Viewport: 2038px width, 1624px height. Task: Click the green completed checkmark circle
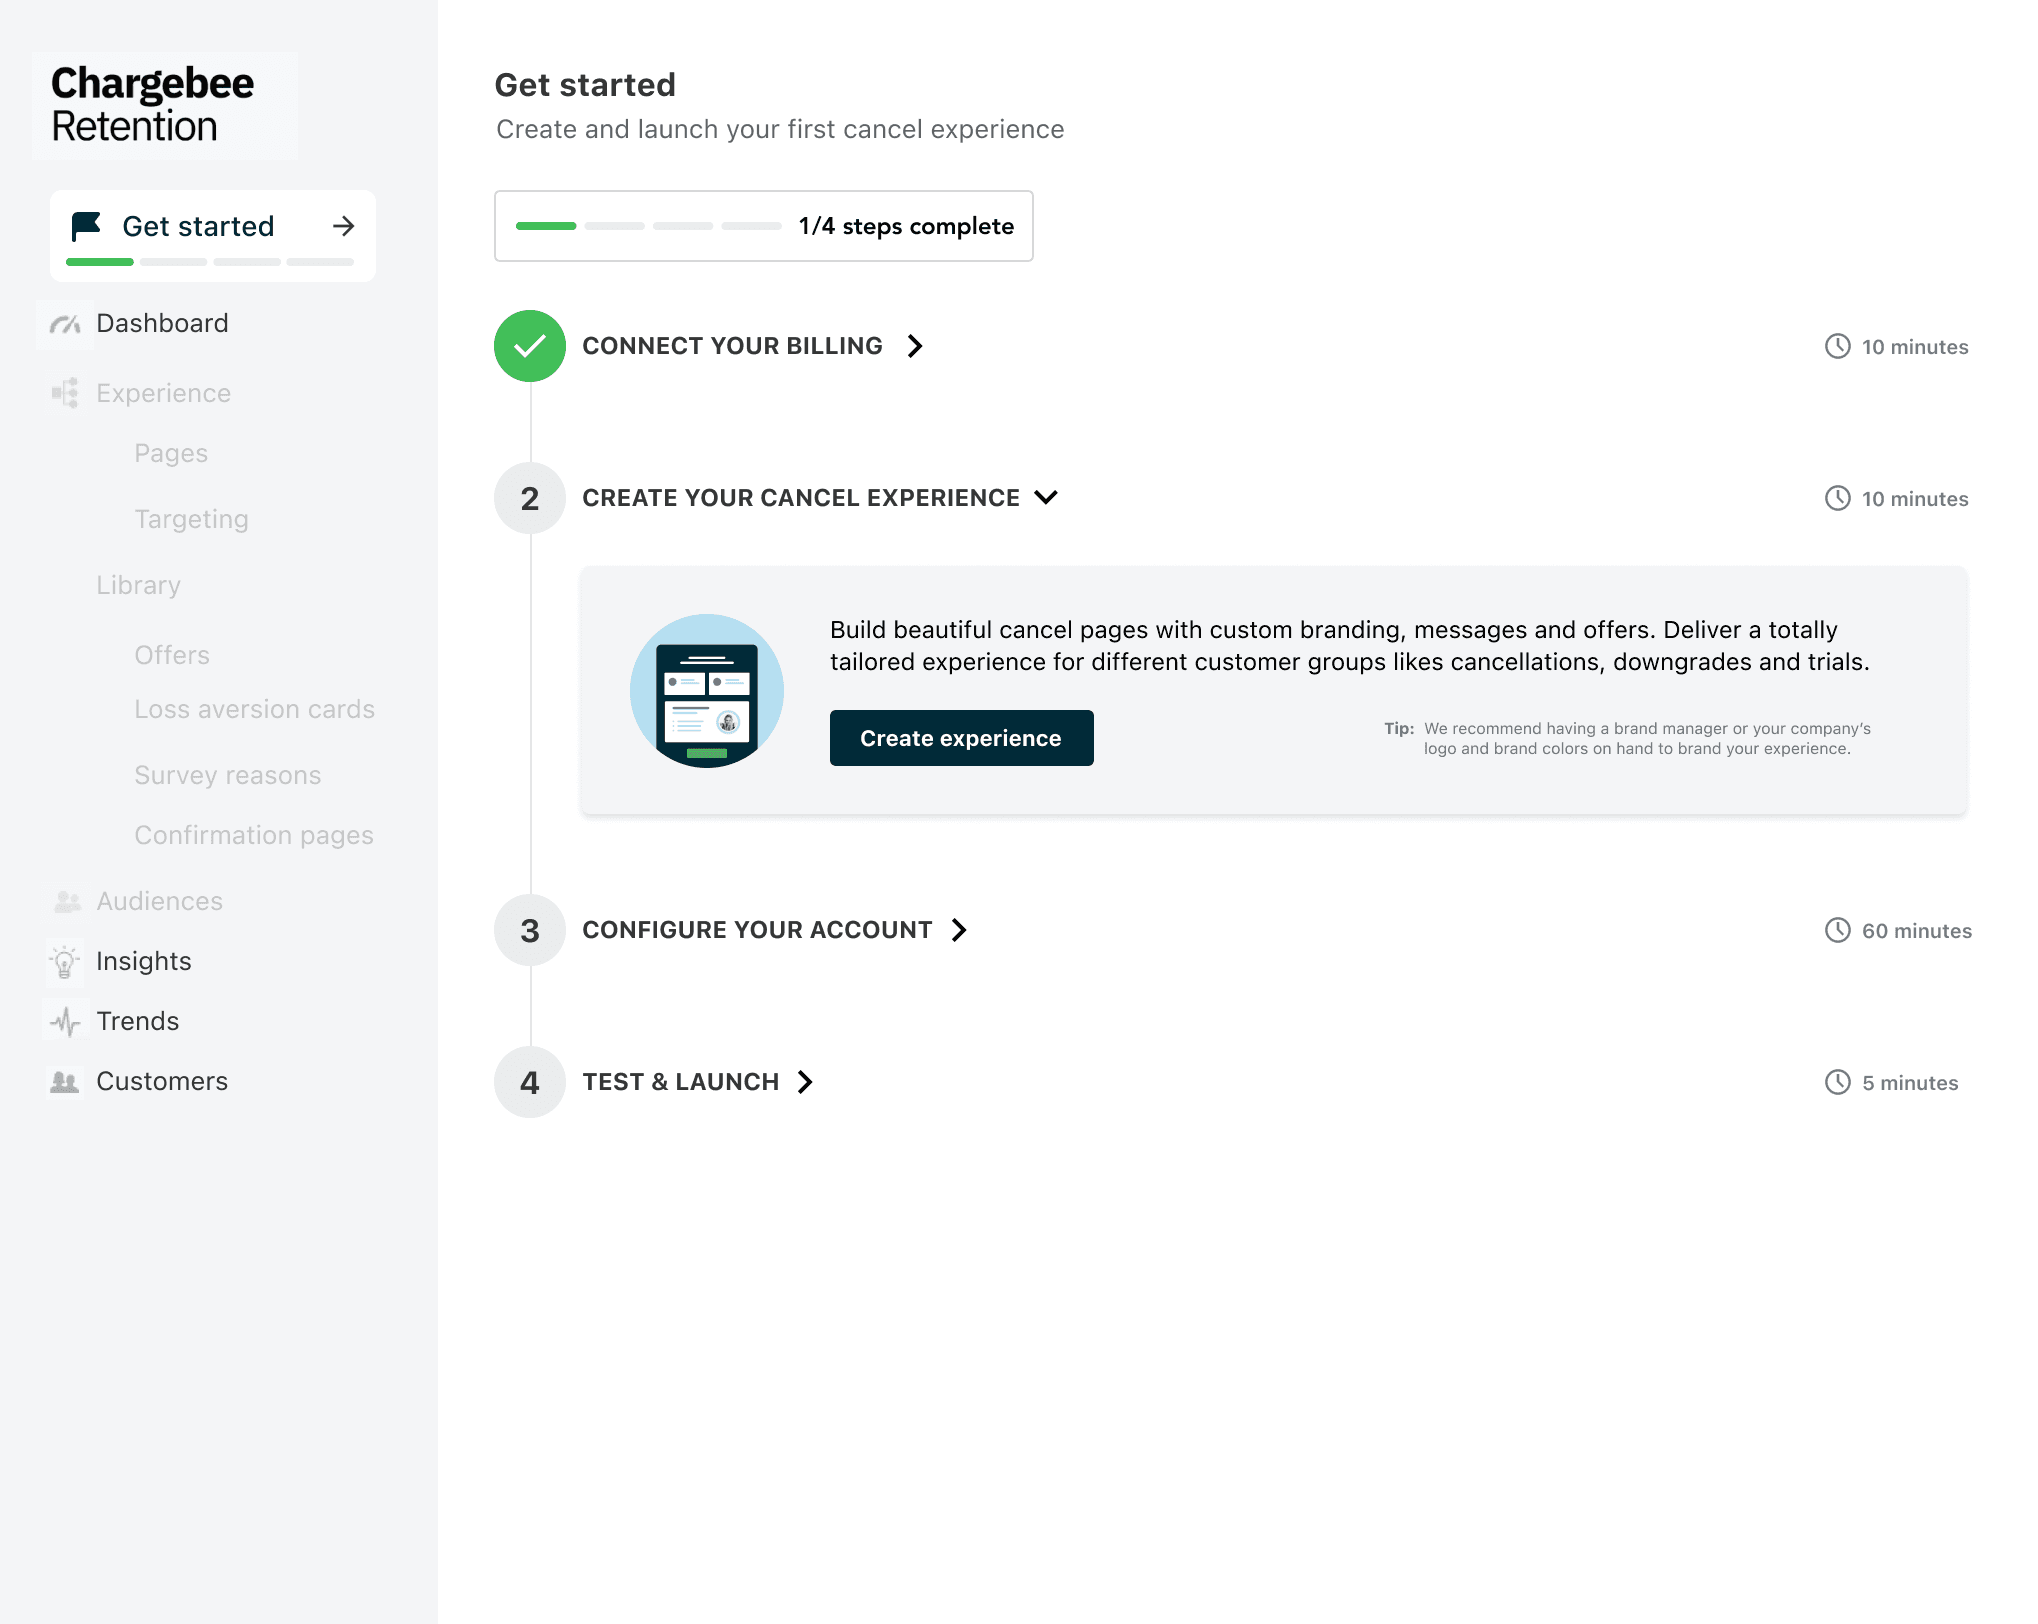[x=530, y=346]
